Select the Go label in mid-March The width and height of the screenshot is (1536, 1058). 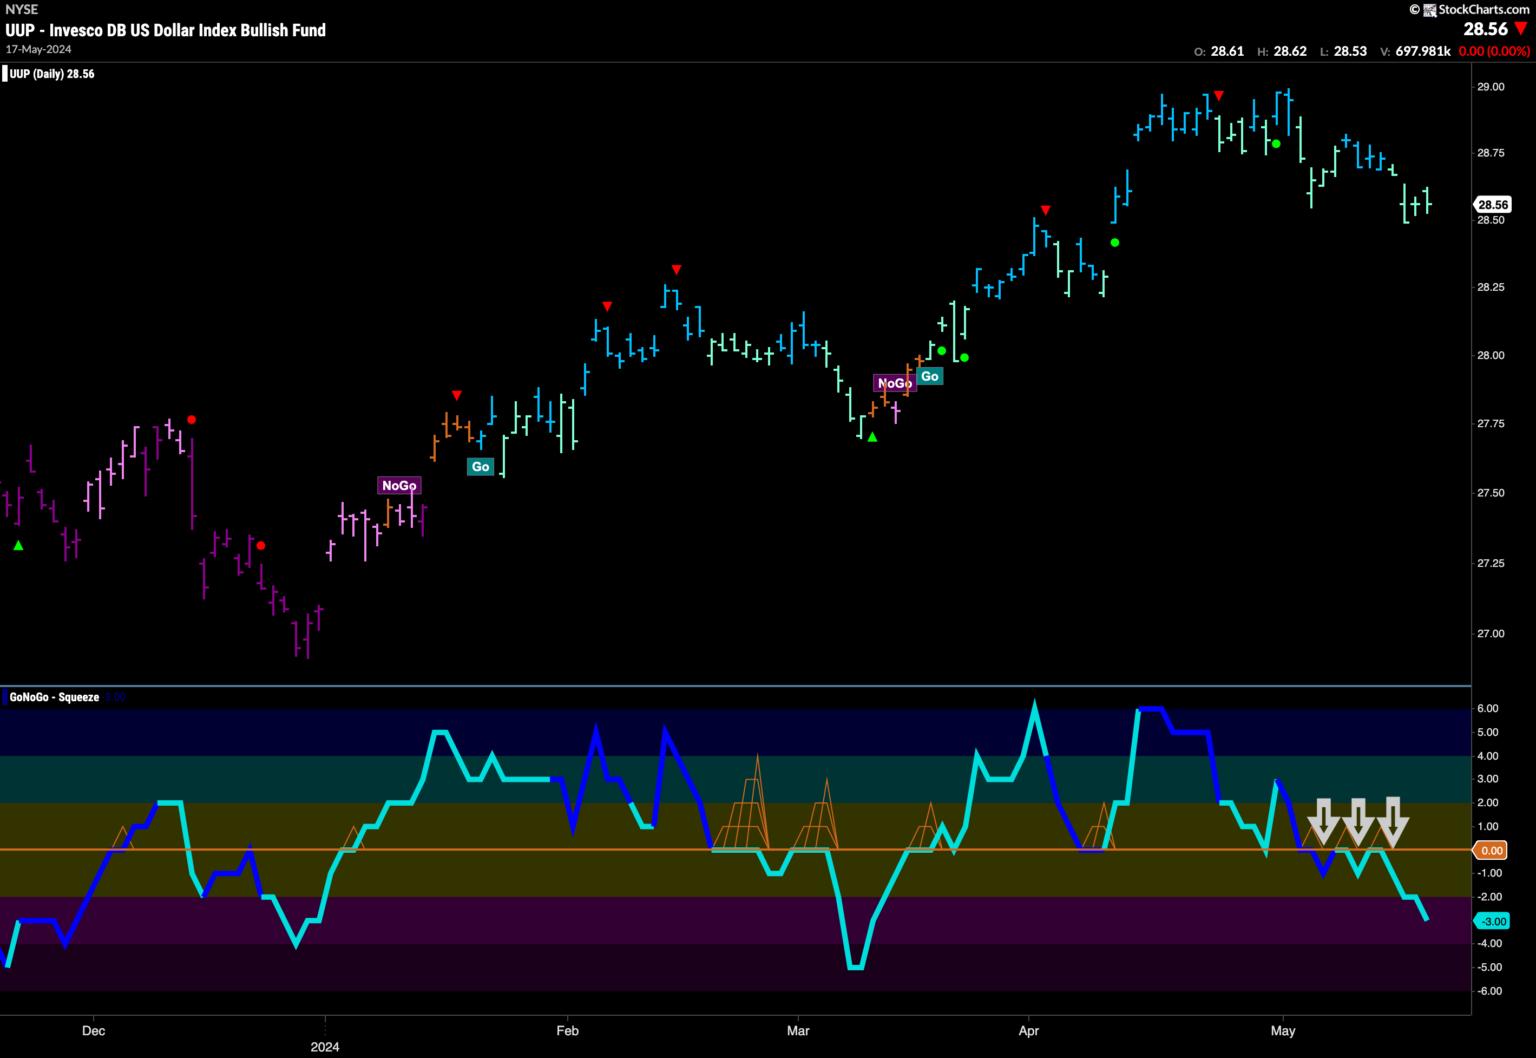(x=930, y=377)
